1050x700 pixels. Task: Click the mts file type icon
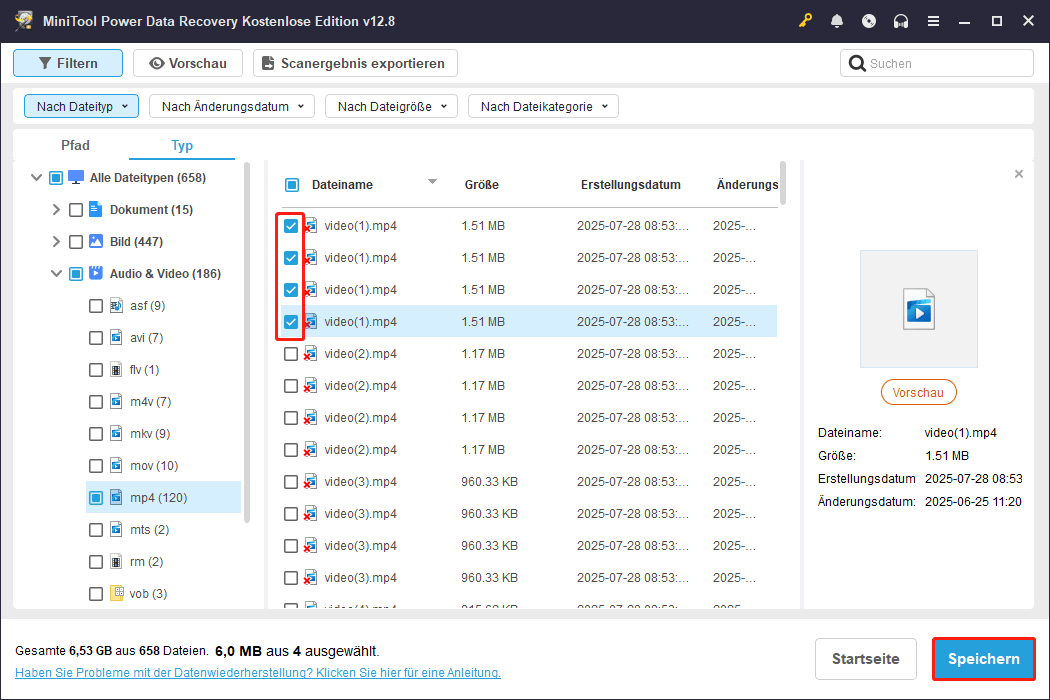coord(116,530)
